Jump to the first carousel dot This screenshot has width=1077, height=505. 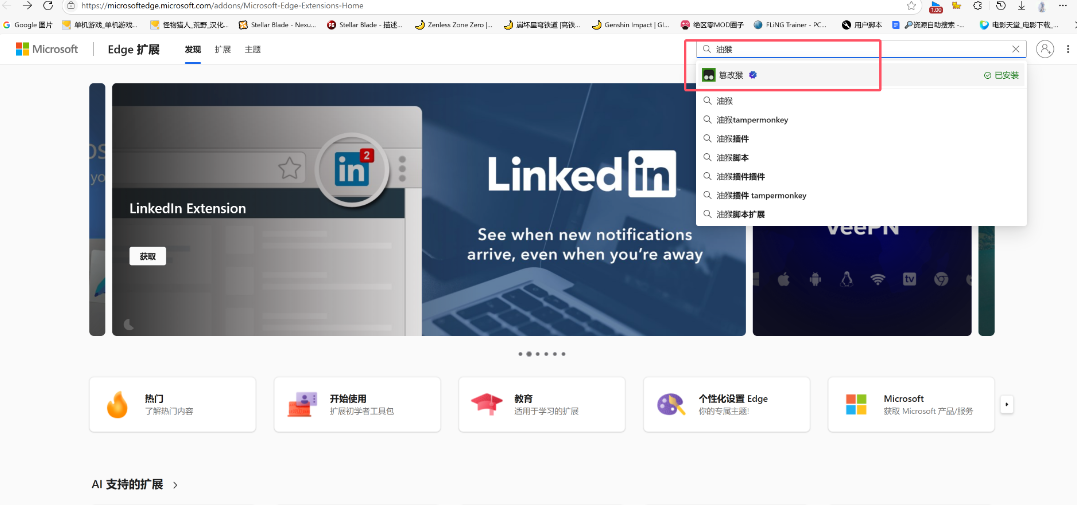pos(520,354)
